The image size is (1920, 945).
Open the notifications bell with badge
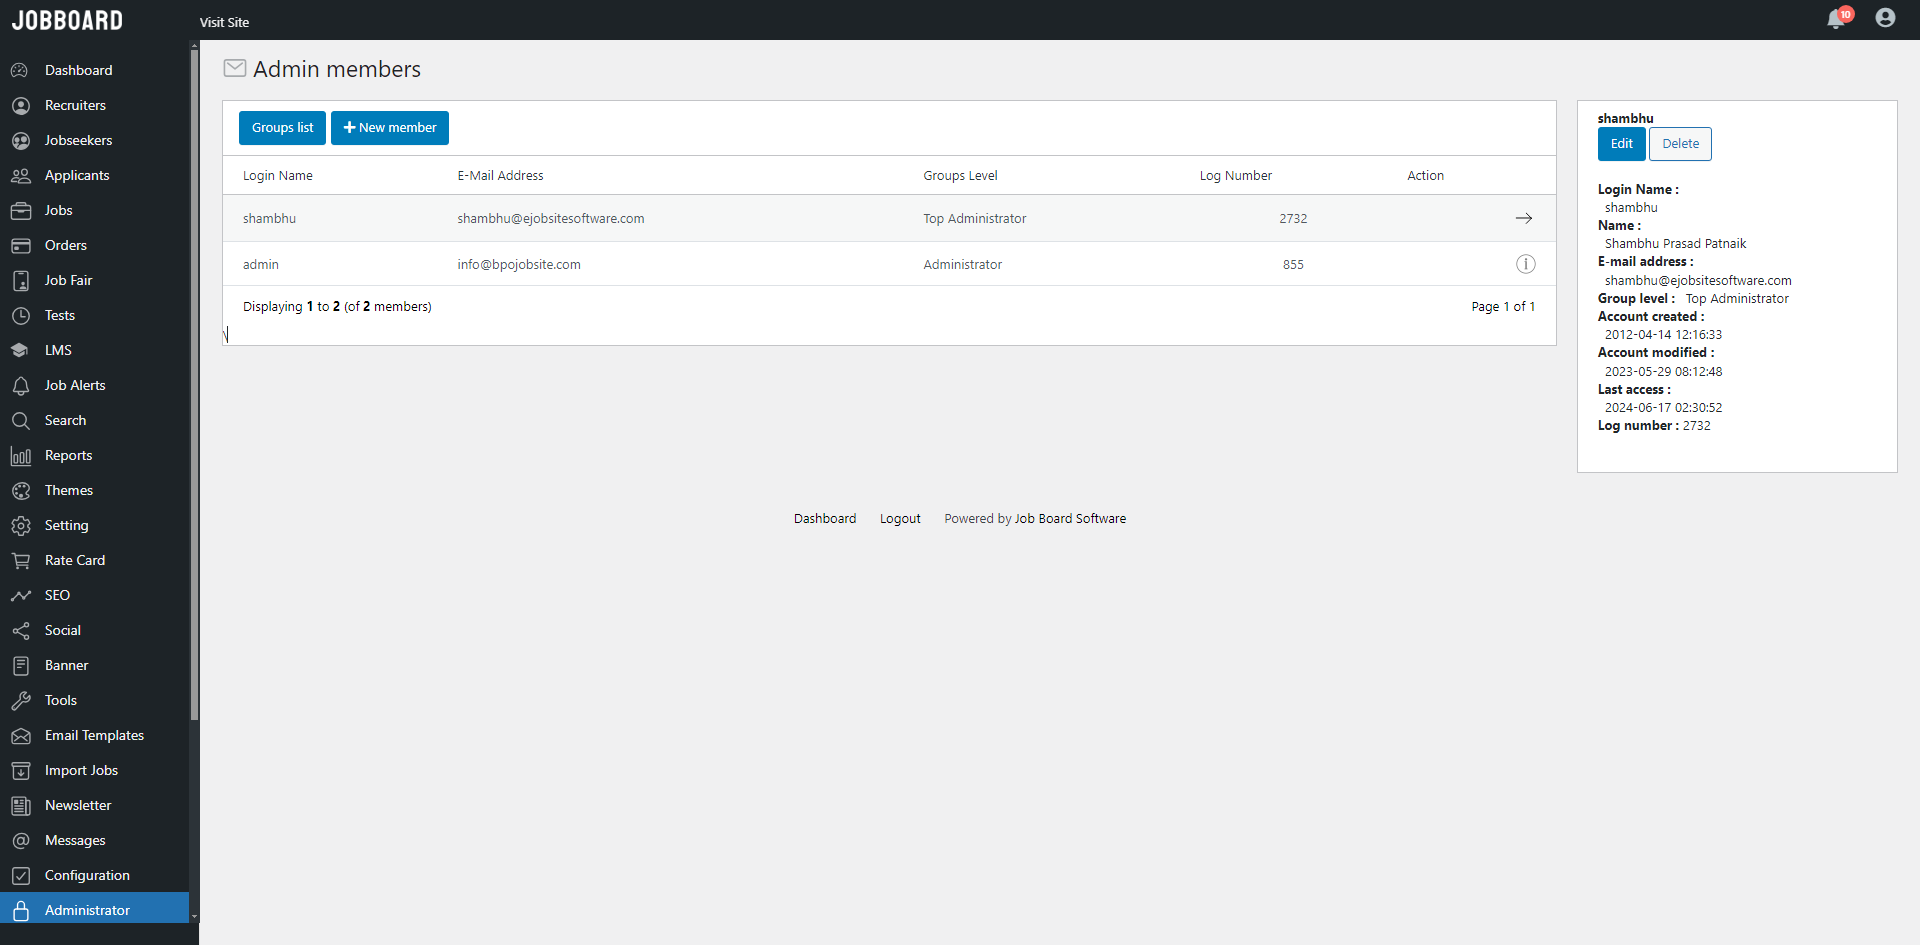coord(1838,18)
